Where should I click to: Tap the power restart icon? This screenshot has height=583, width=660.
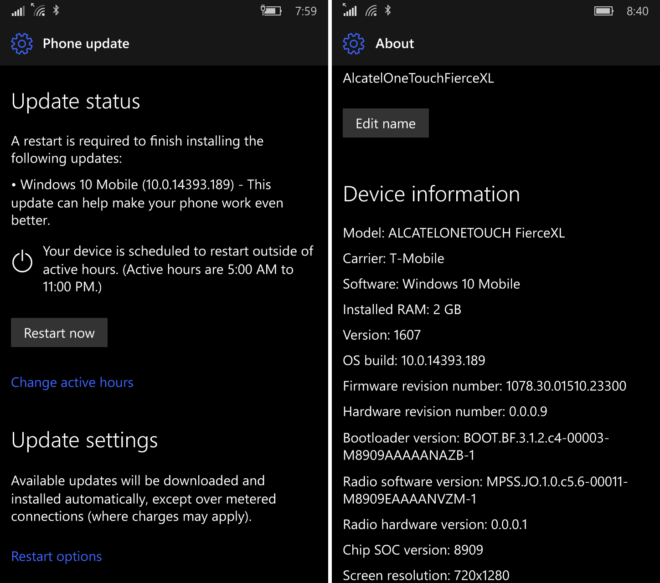22,261
